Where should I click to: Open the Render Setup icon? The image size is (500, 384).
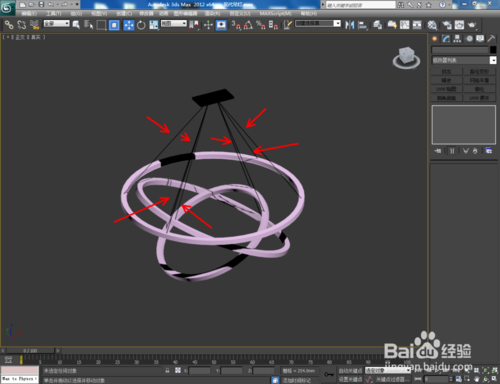[x=447, y=25]
